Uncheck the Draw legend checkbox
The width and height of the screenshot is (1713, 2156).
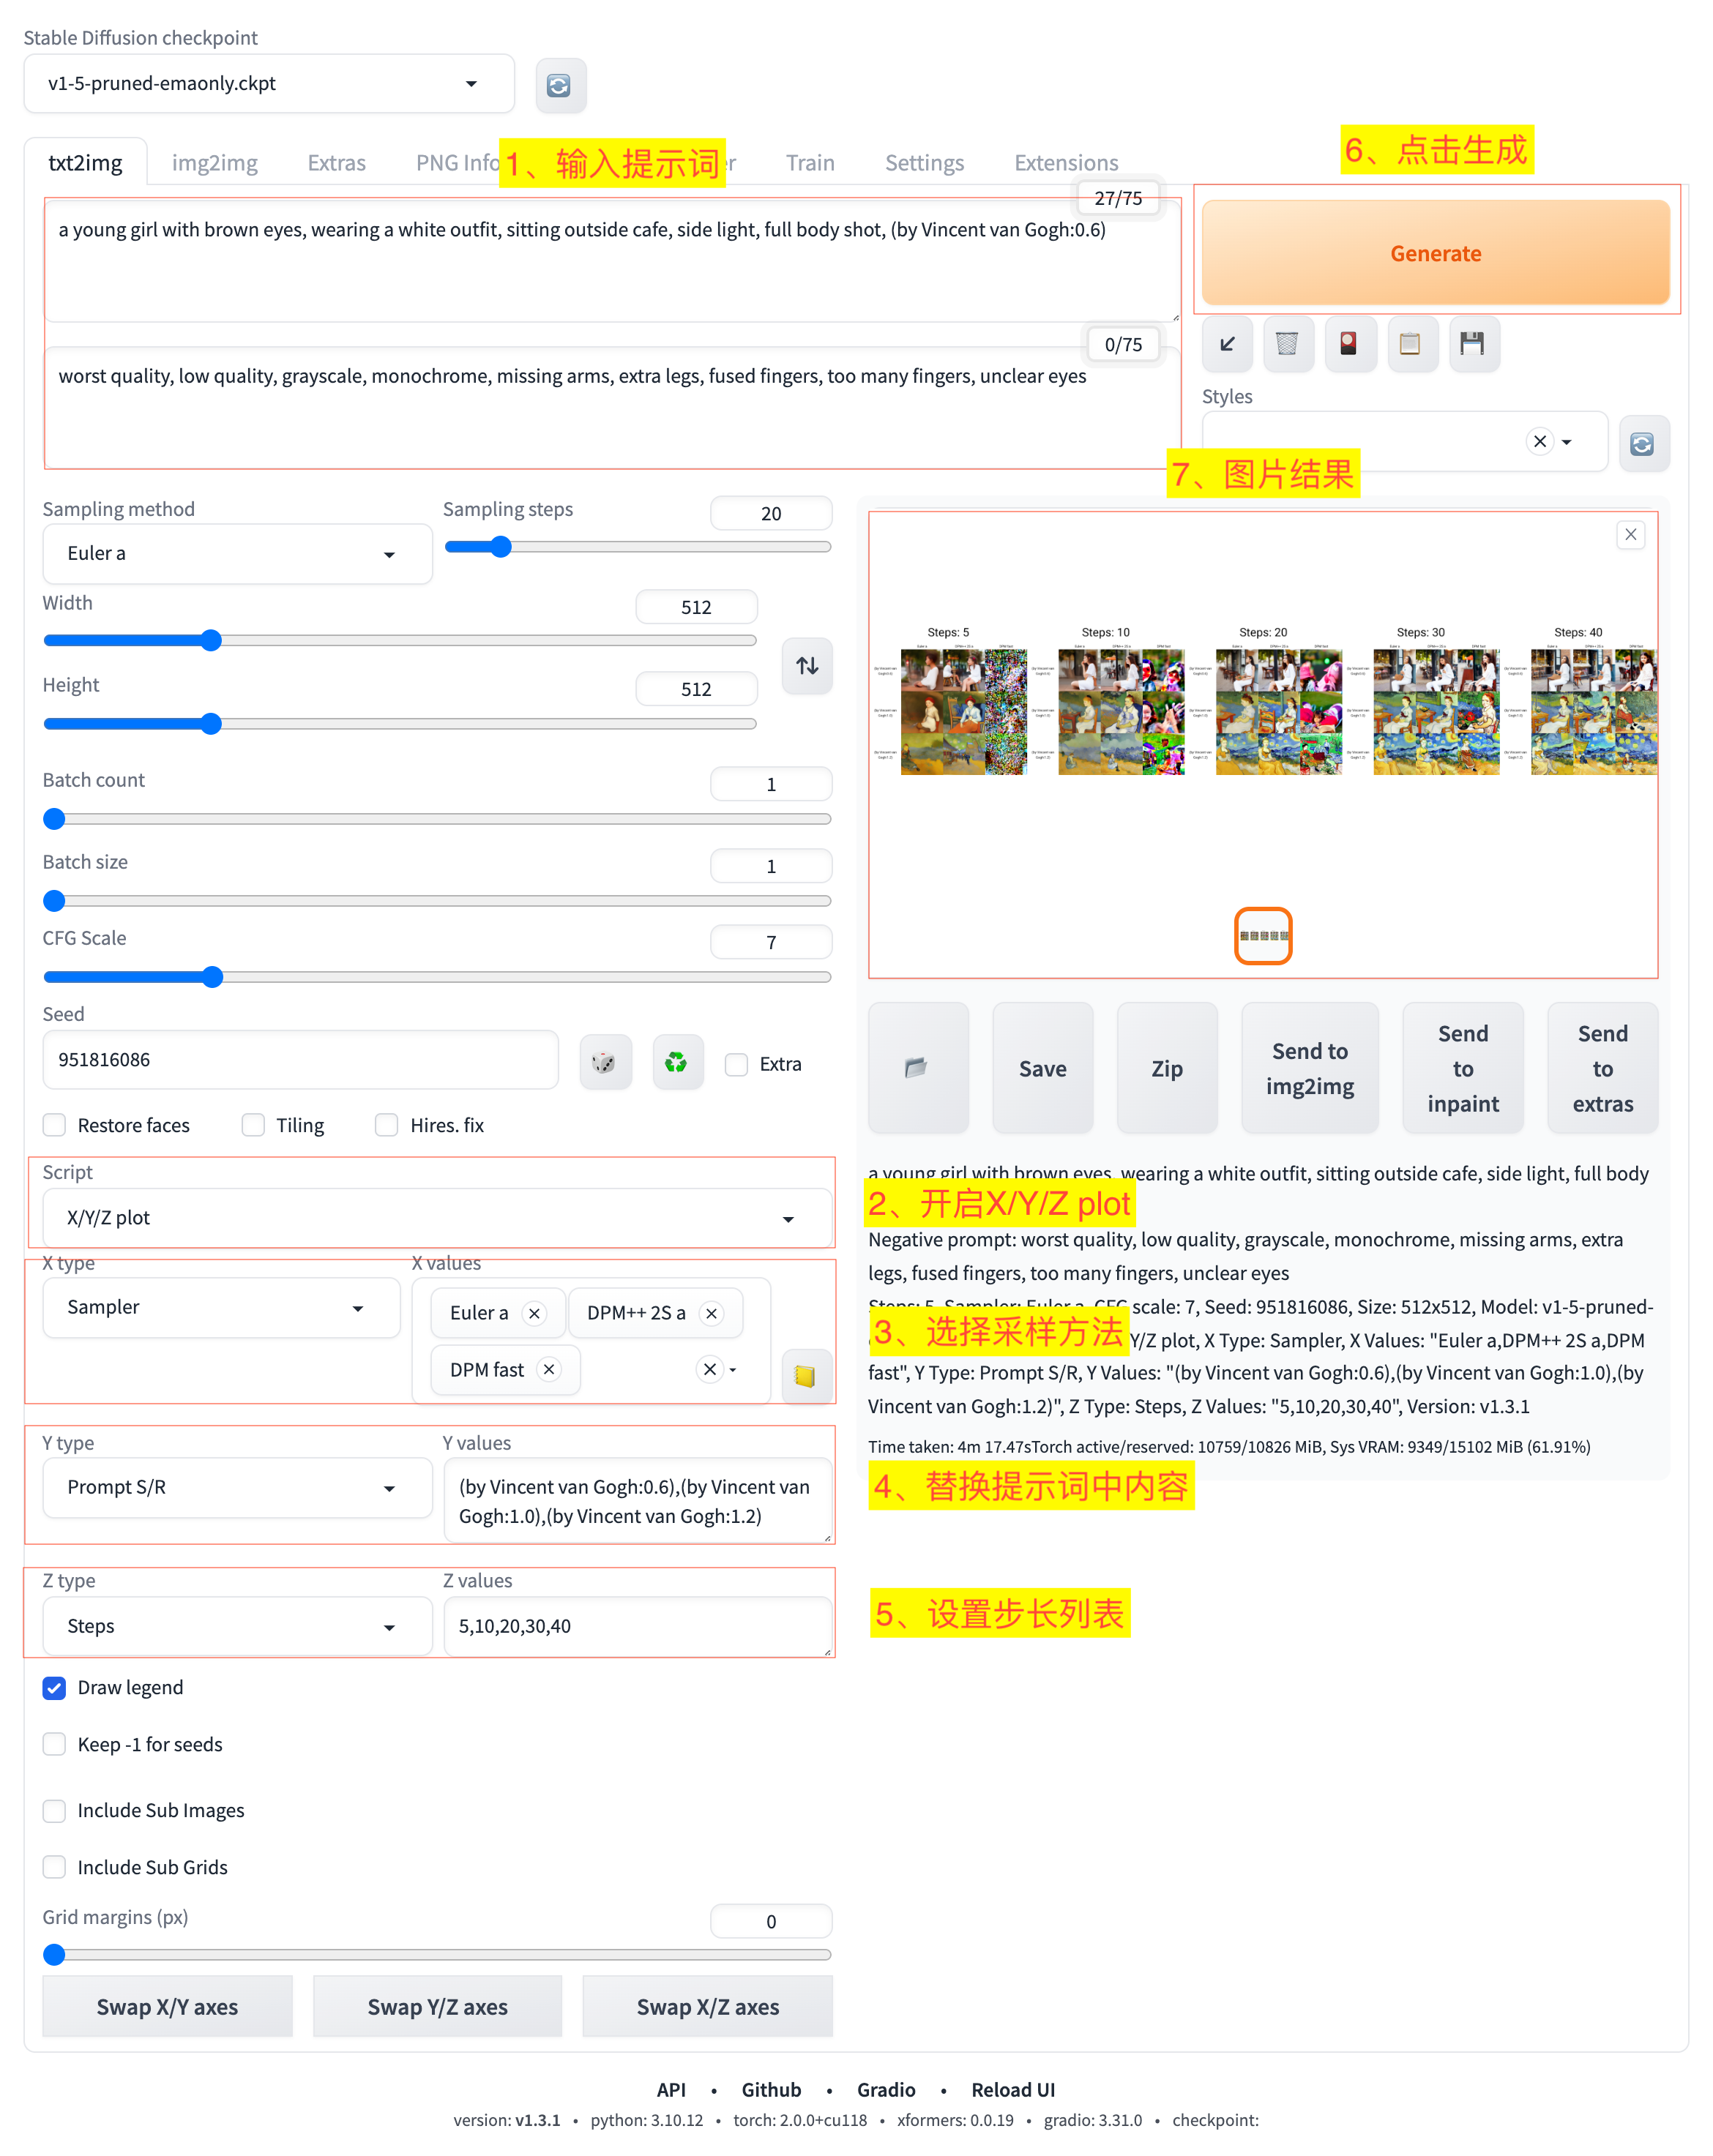click(x=55, y=1687)
